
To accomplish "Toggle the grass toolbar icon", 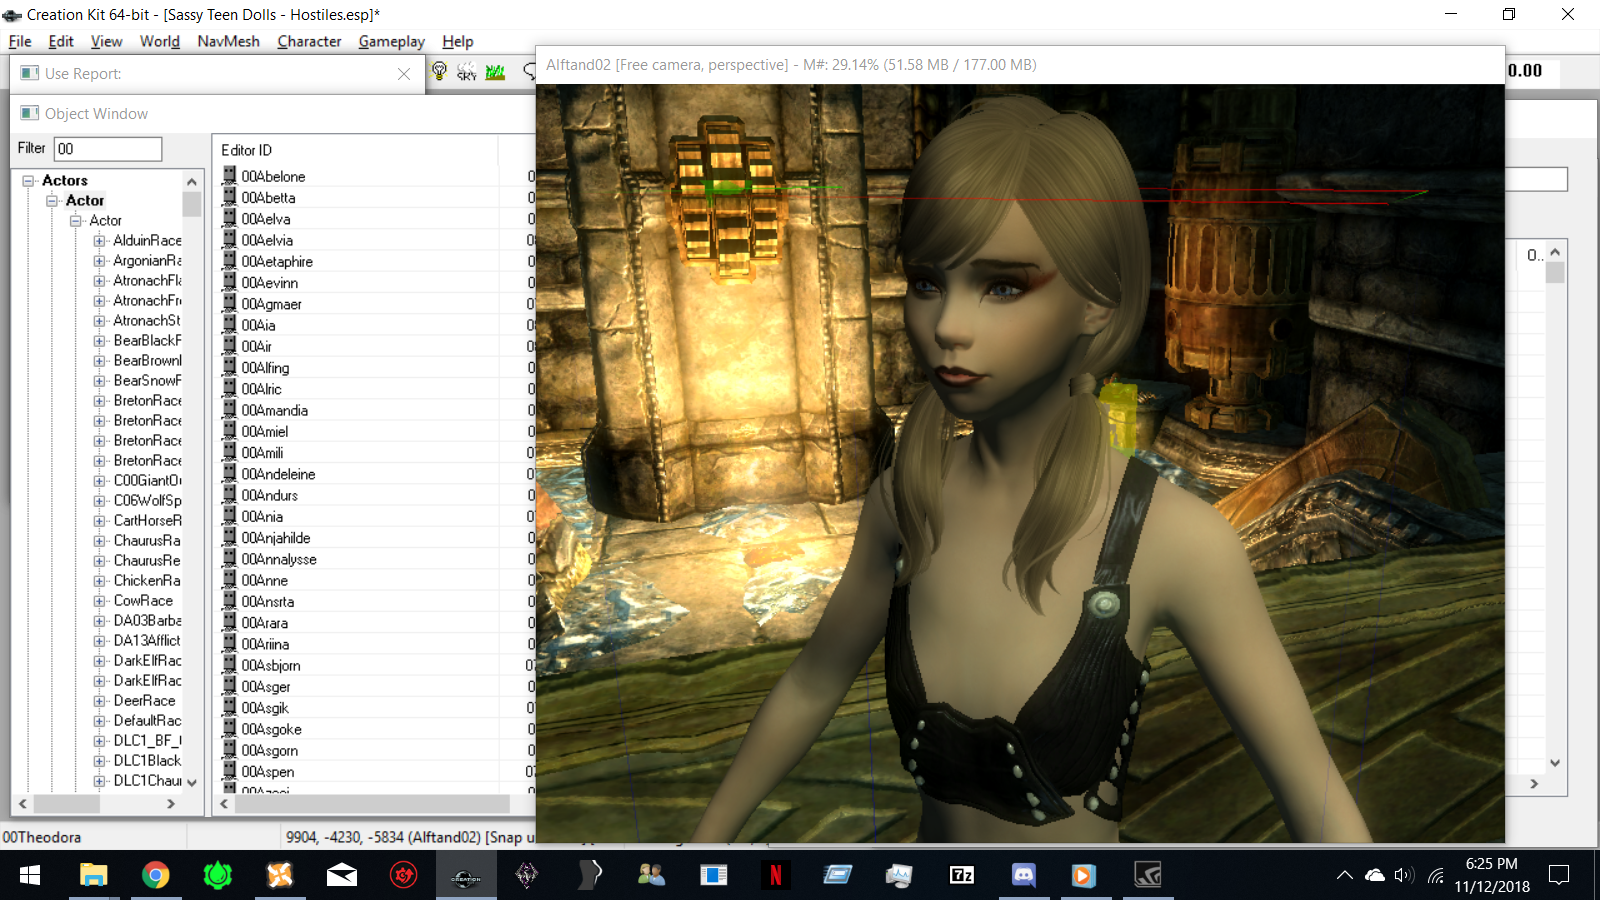I will 495,71.
